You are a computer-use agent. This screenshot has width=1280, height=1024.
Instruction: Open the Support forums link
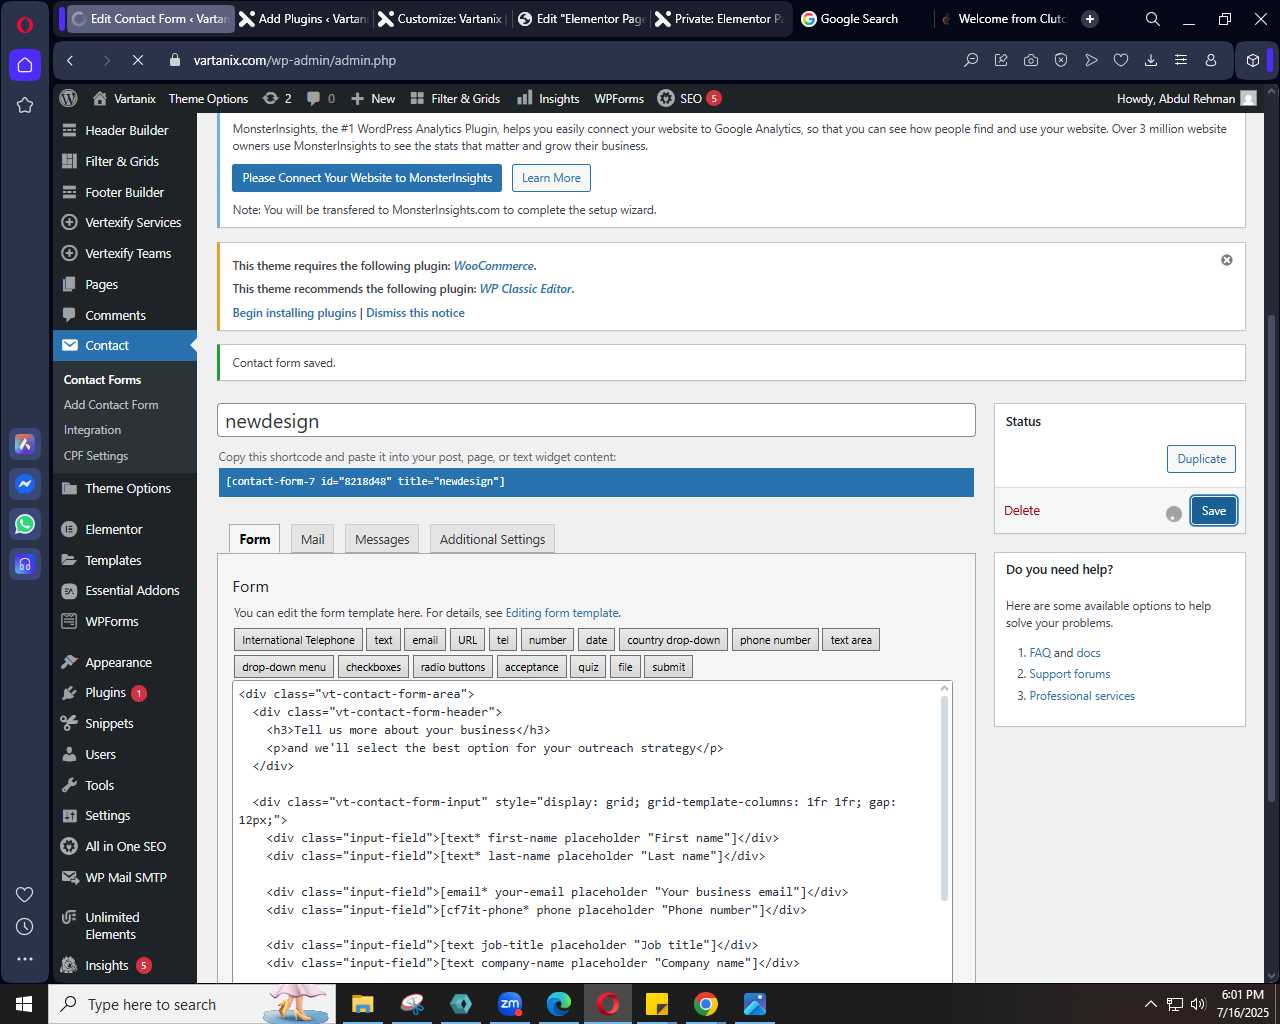tap(1070, 674)
